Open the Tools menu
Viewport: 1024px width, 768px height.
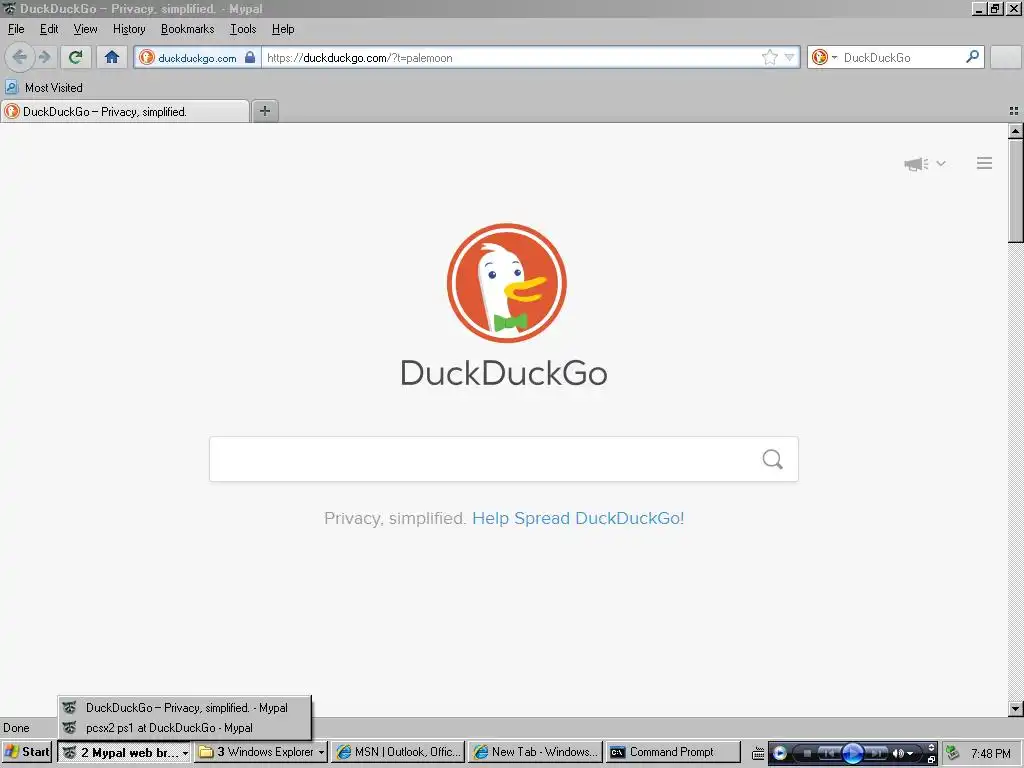point(242,29)
